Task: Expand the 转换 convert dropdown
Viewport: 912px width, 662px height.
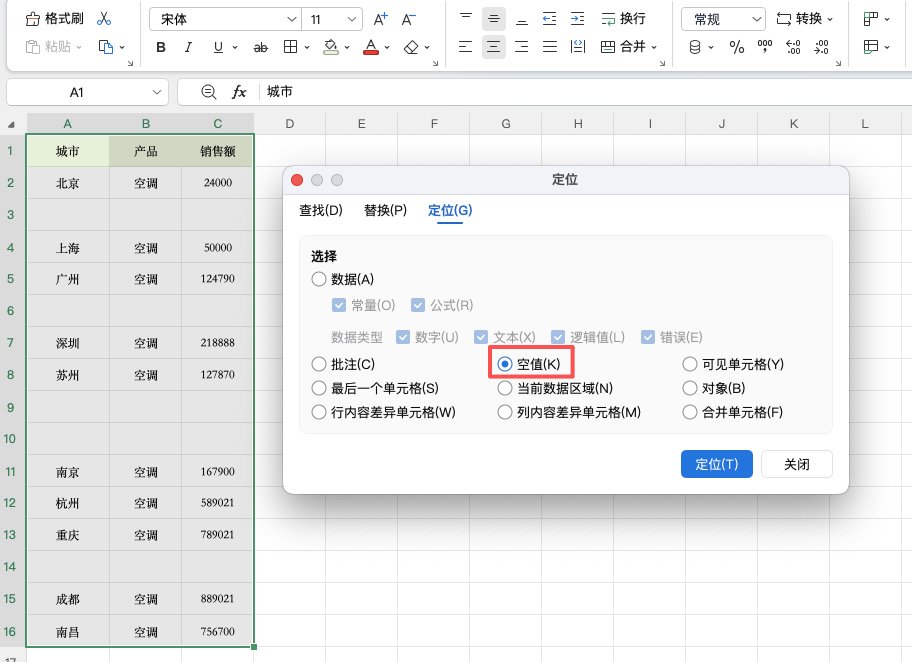Action: (x=830, y=19)
